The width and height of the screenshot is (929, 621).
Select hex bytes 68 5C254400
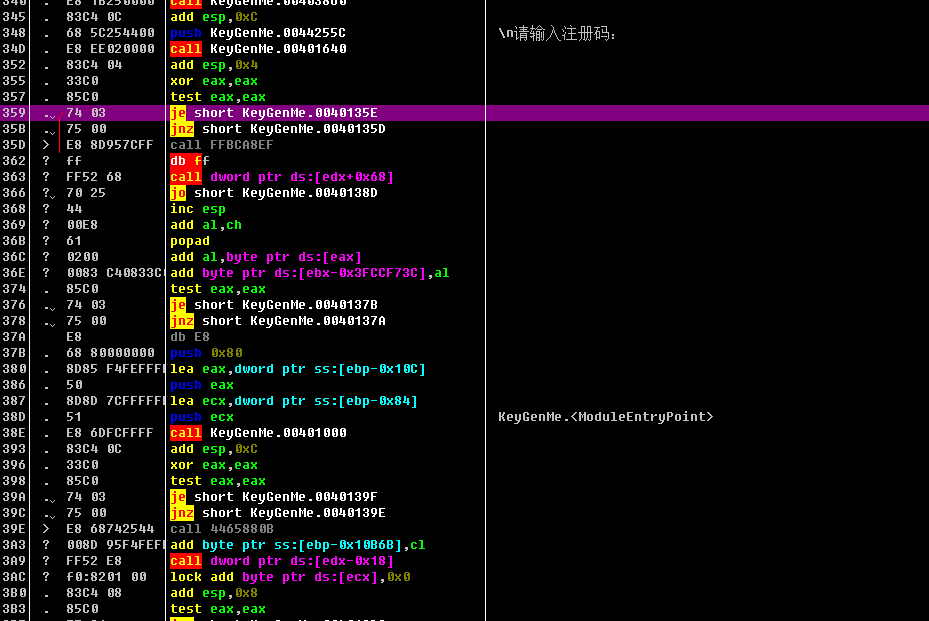coord(110,33)
